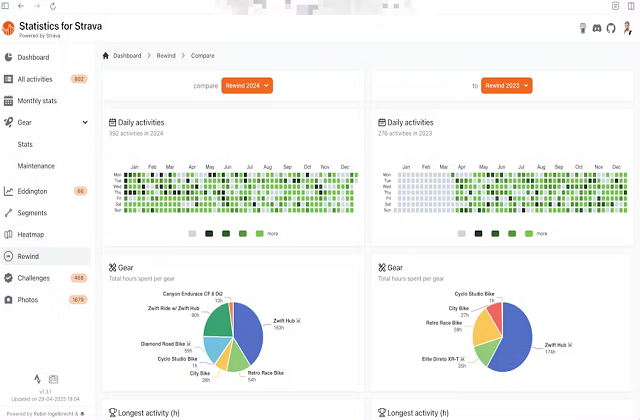This screenshot has width=640, height=420.
Task: Click the All activities table icon
Action: (x=8, y=79)
